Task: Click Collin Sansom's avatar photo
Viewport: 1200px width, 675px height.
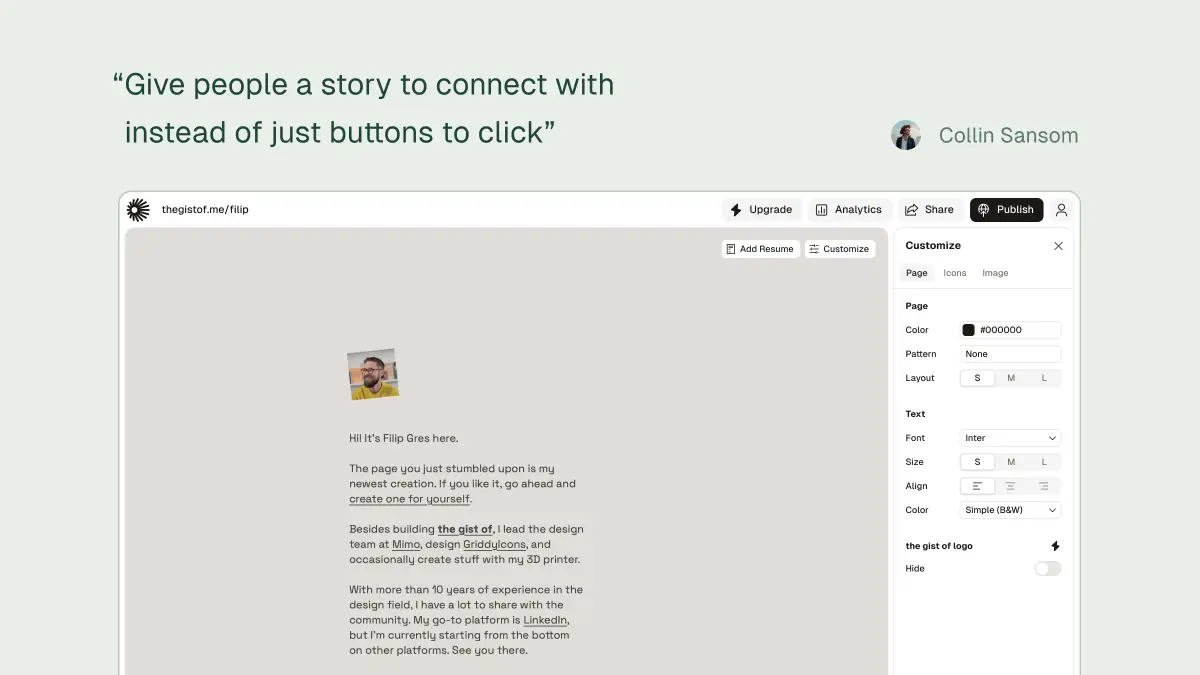Action: point(906,135)
